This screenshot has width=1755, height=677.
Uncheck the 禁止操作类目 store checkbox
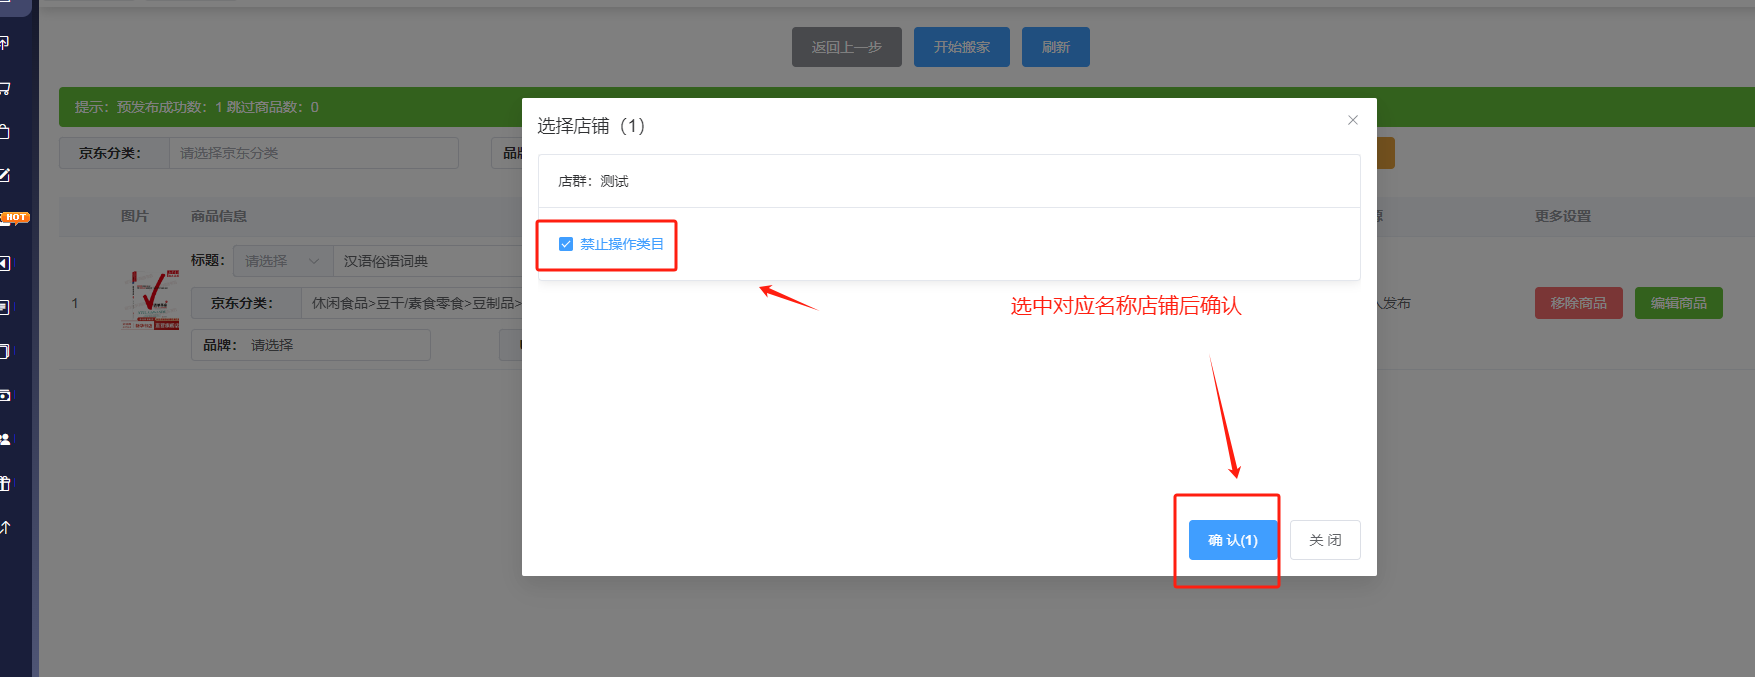click(x=566, y=244)
